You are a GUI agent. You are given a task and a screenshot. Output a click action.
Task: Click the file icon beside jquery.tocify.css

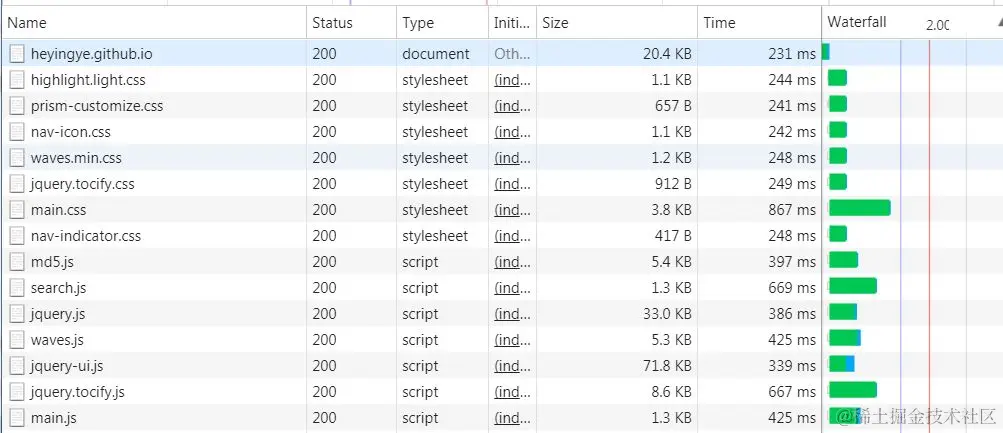point(18,184)
